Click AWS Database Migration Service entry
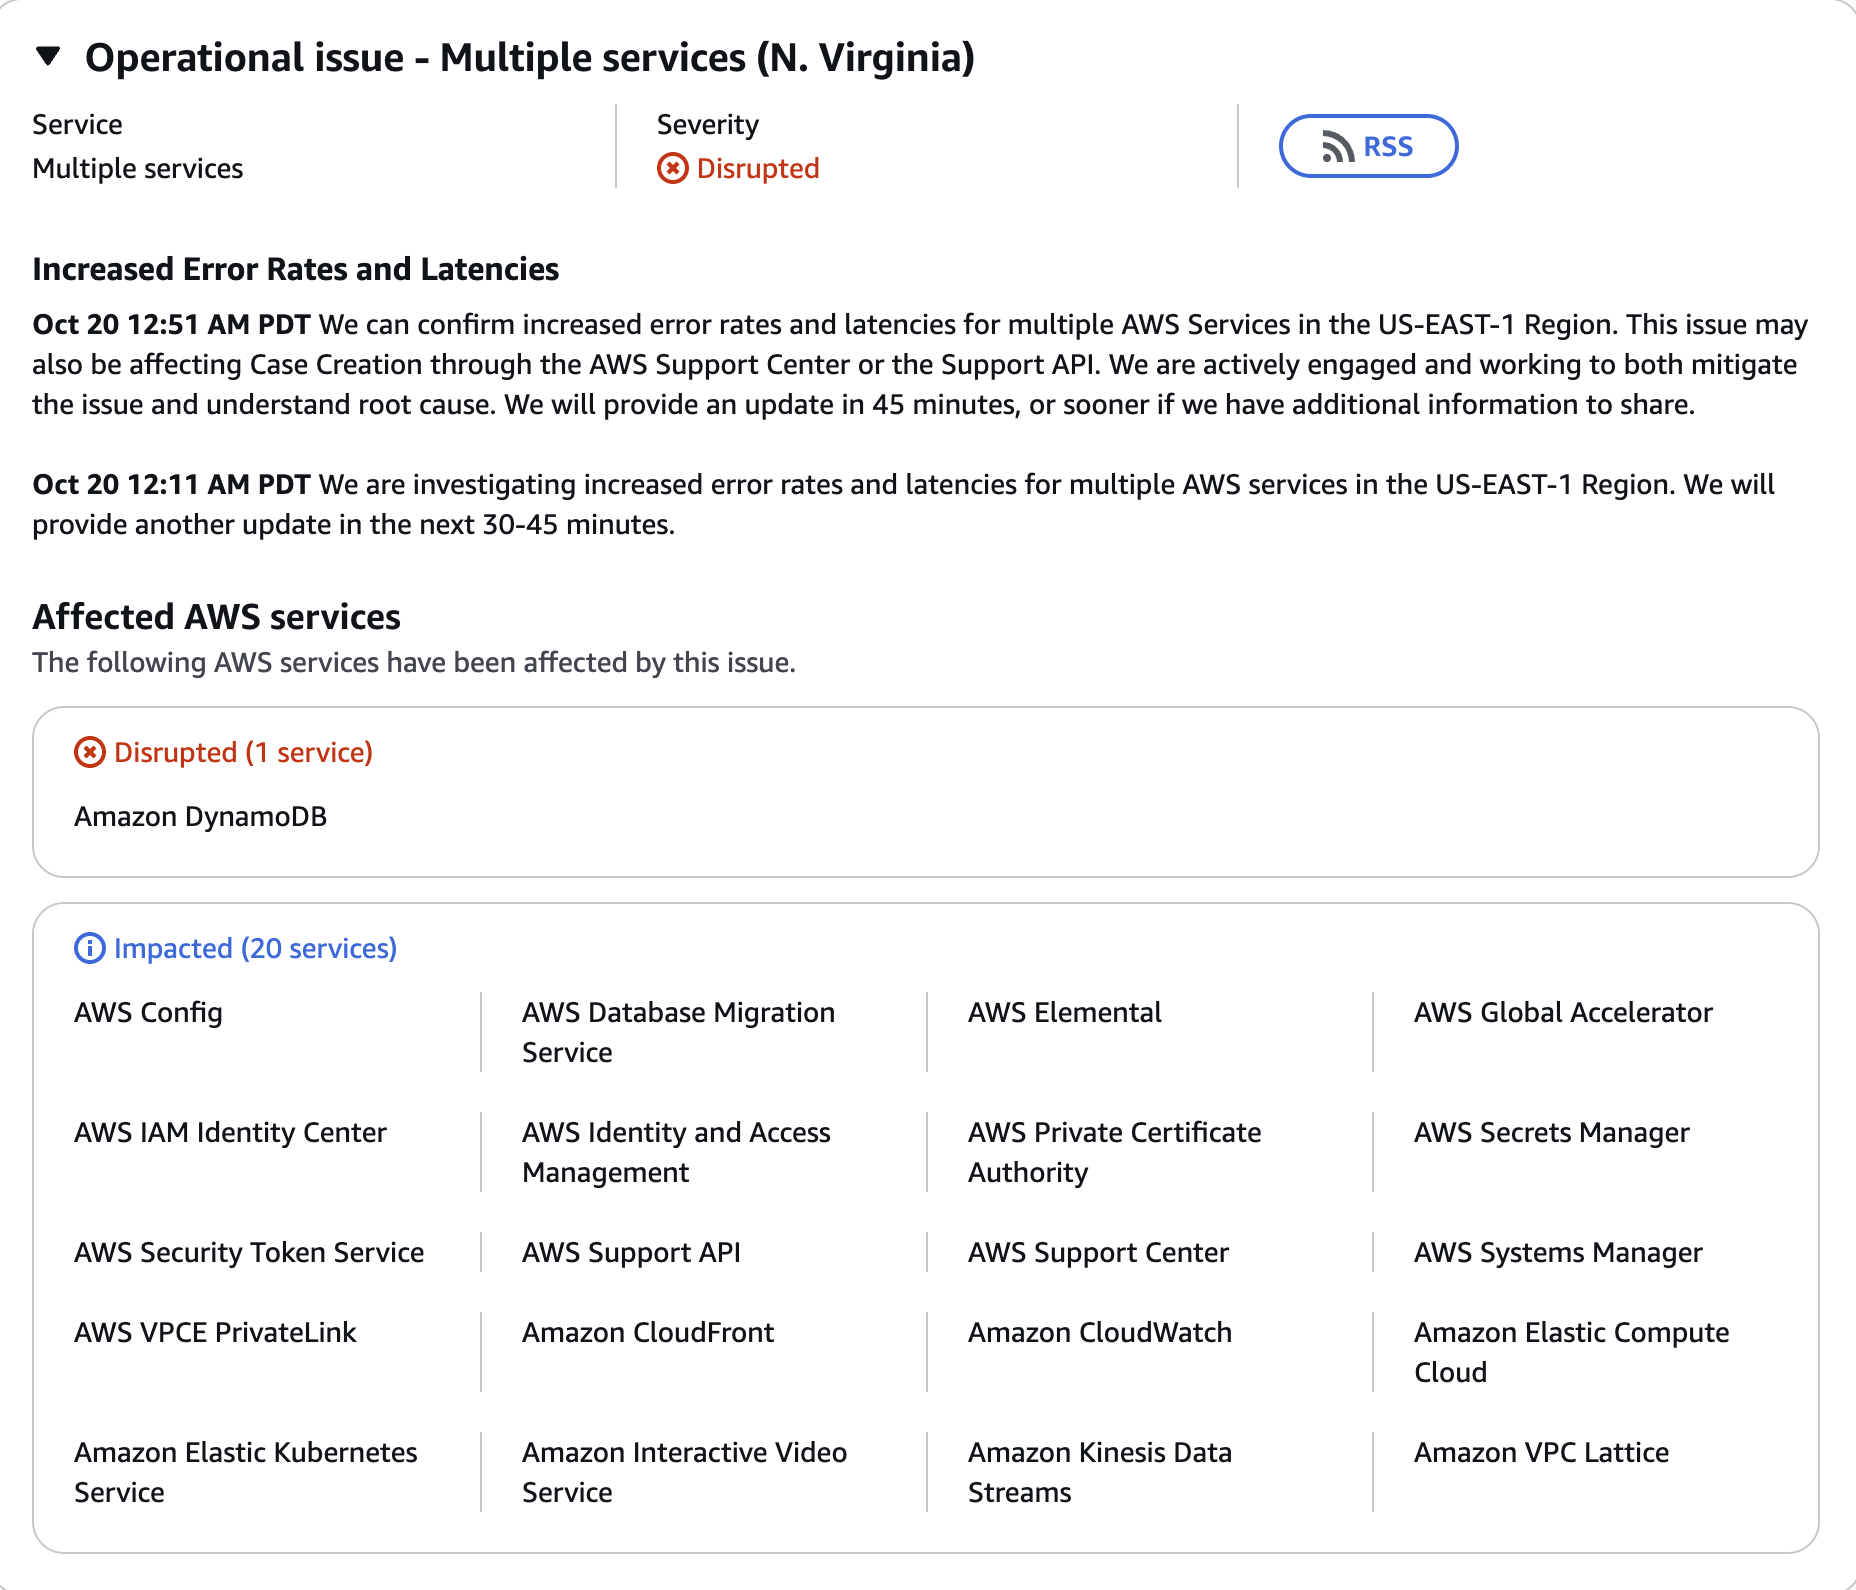This screenshot has width=1856, height=1590. tap(677, 1032)
